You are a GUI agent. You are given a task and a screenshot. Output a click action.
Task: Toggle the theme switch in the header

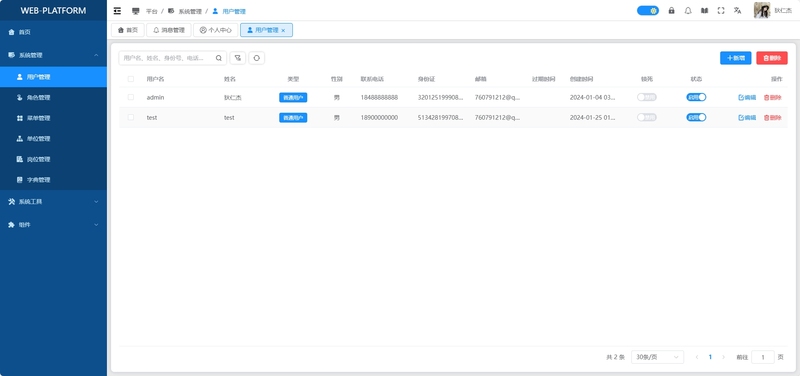pos(648,11)
